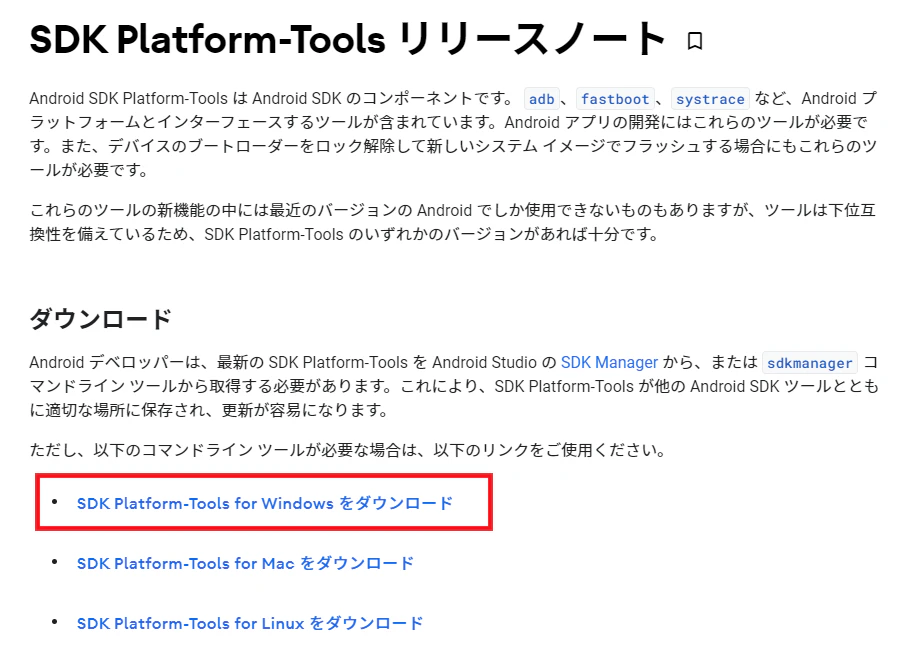Click the adb code label
Image resolution: width=915 pixels, height=664 pixels.
(542, 99)
